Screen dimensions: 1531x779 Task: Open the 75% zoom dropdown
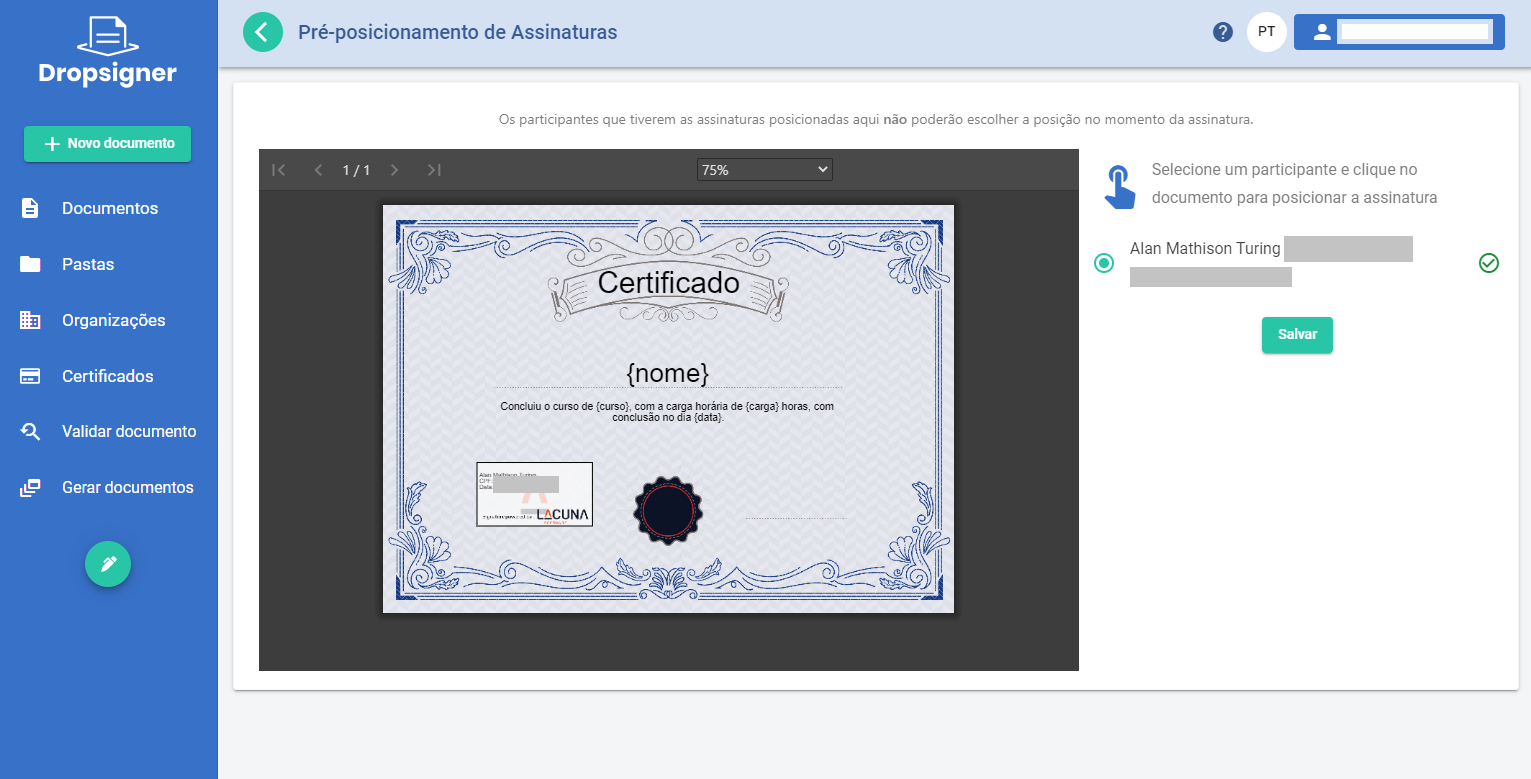pos(765,170)
